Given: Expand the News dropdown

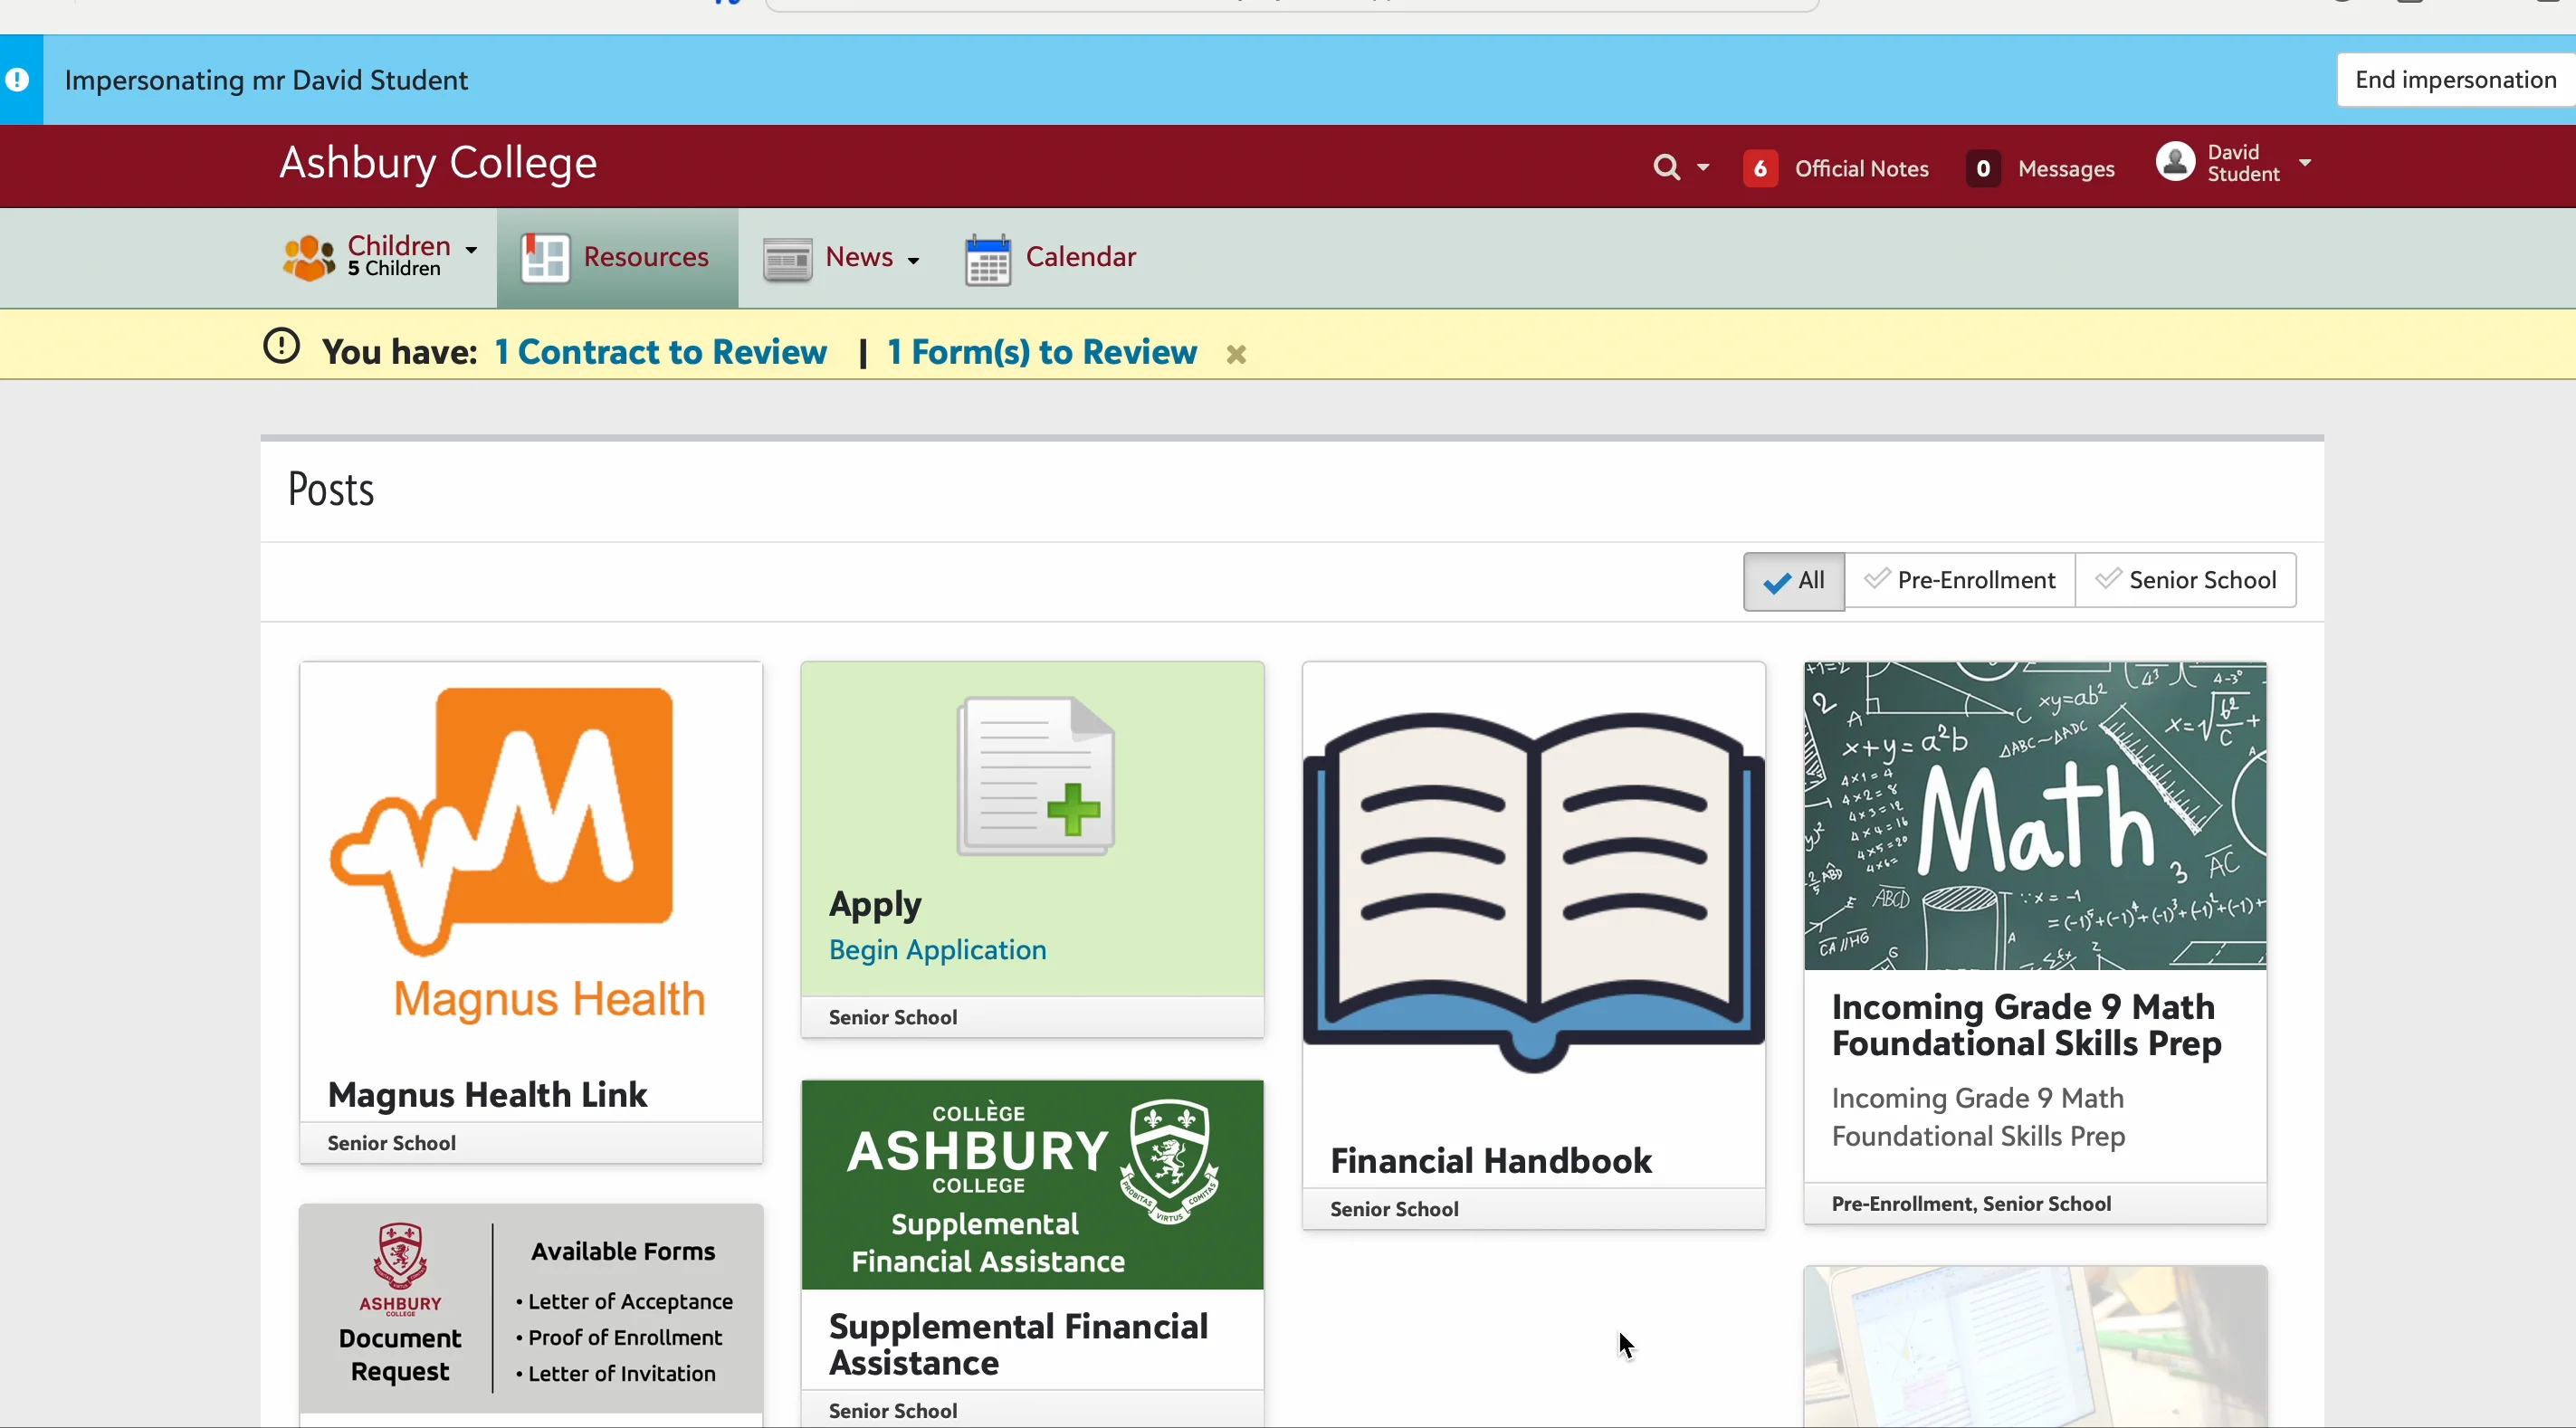Looking at the screenshot, I should pyautogui.click(x=913, y=260).
